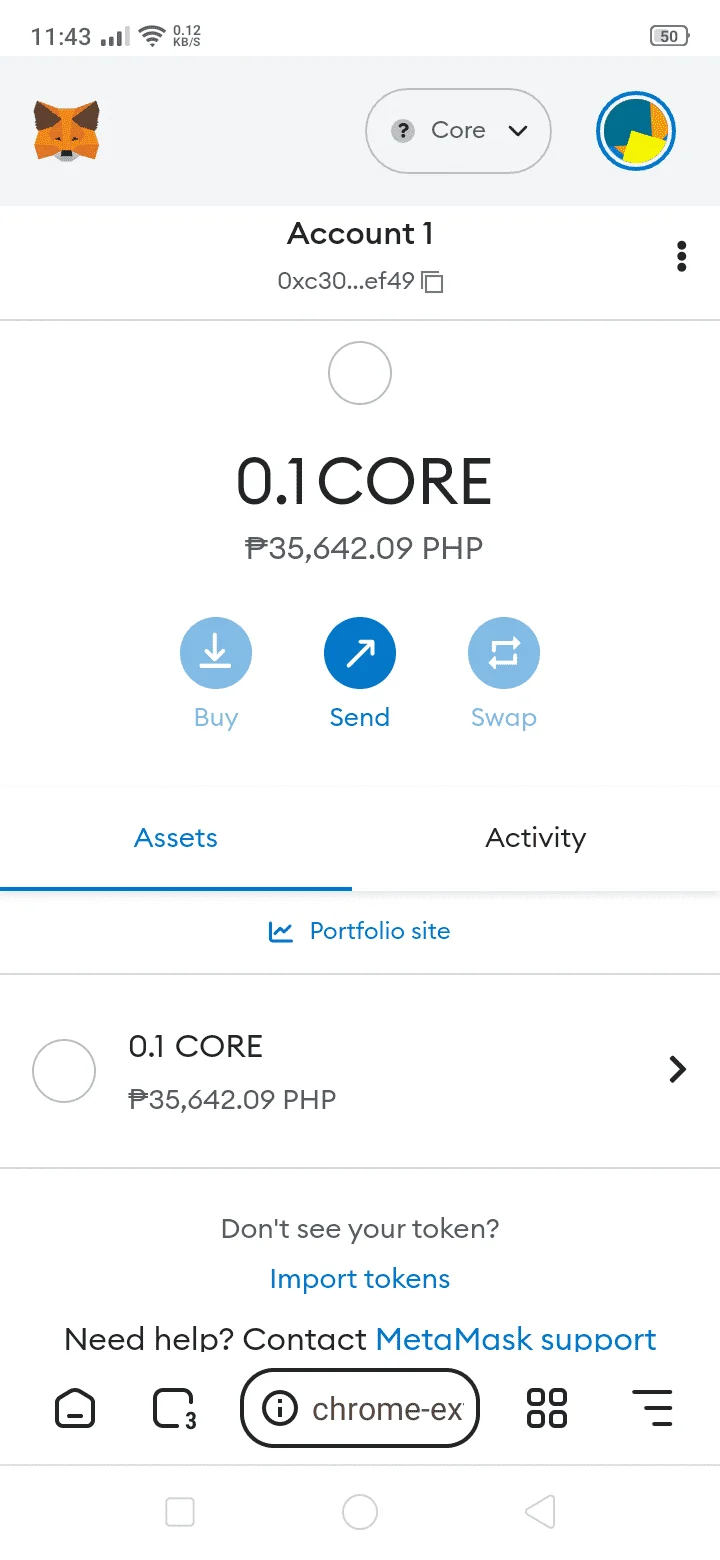Tap the Send arrow button

[x=360, y=654]
